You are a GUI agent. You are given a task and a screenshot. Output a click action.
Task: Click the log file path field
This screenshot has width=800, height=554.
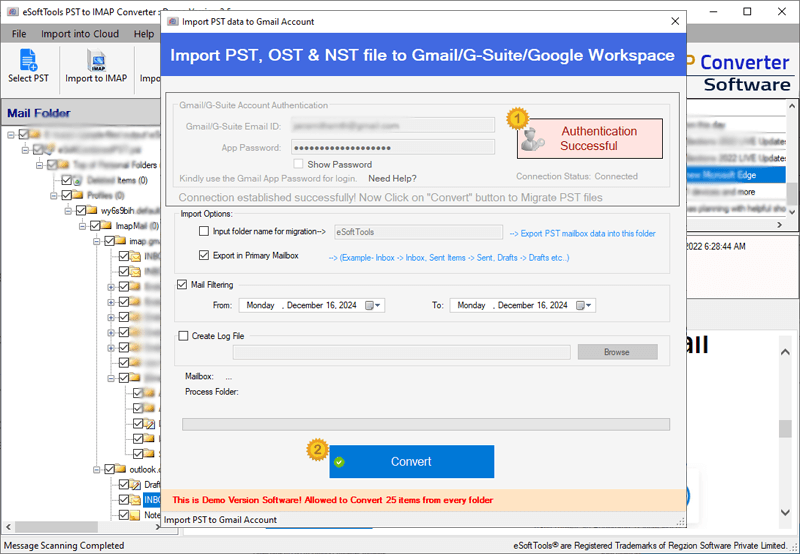click(402, 352)
